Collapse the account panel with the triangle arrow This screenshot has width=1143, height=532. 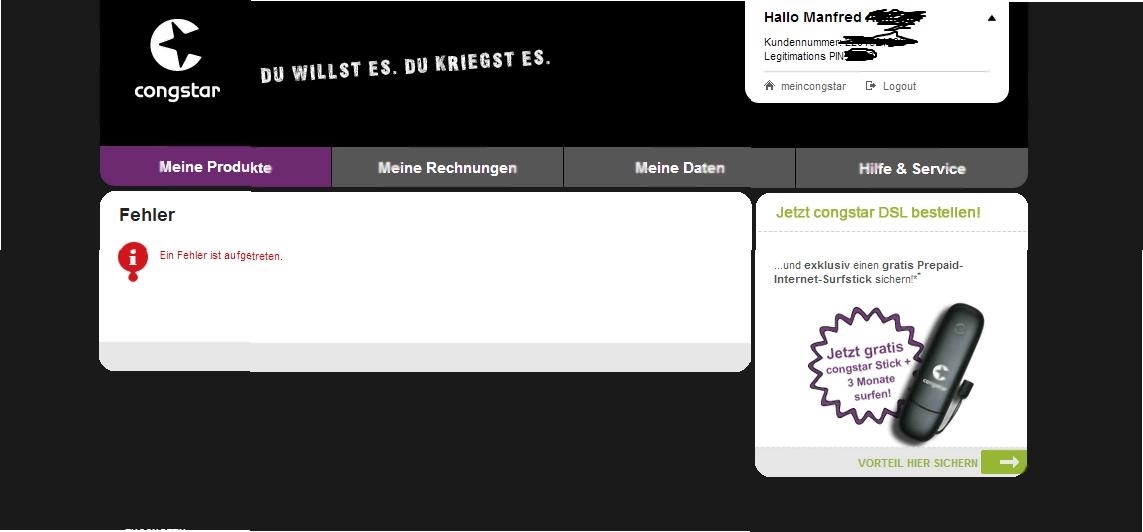tap(991, 18)
